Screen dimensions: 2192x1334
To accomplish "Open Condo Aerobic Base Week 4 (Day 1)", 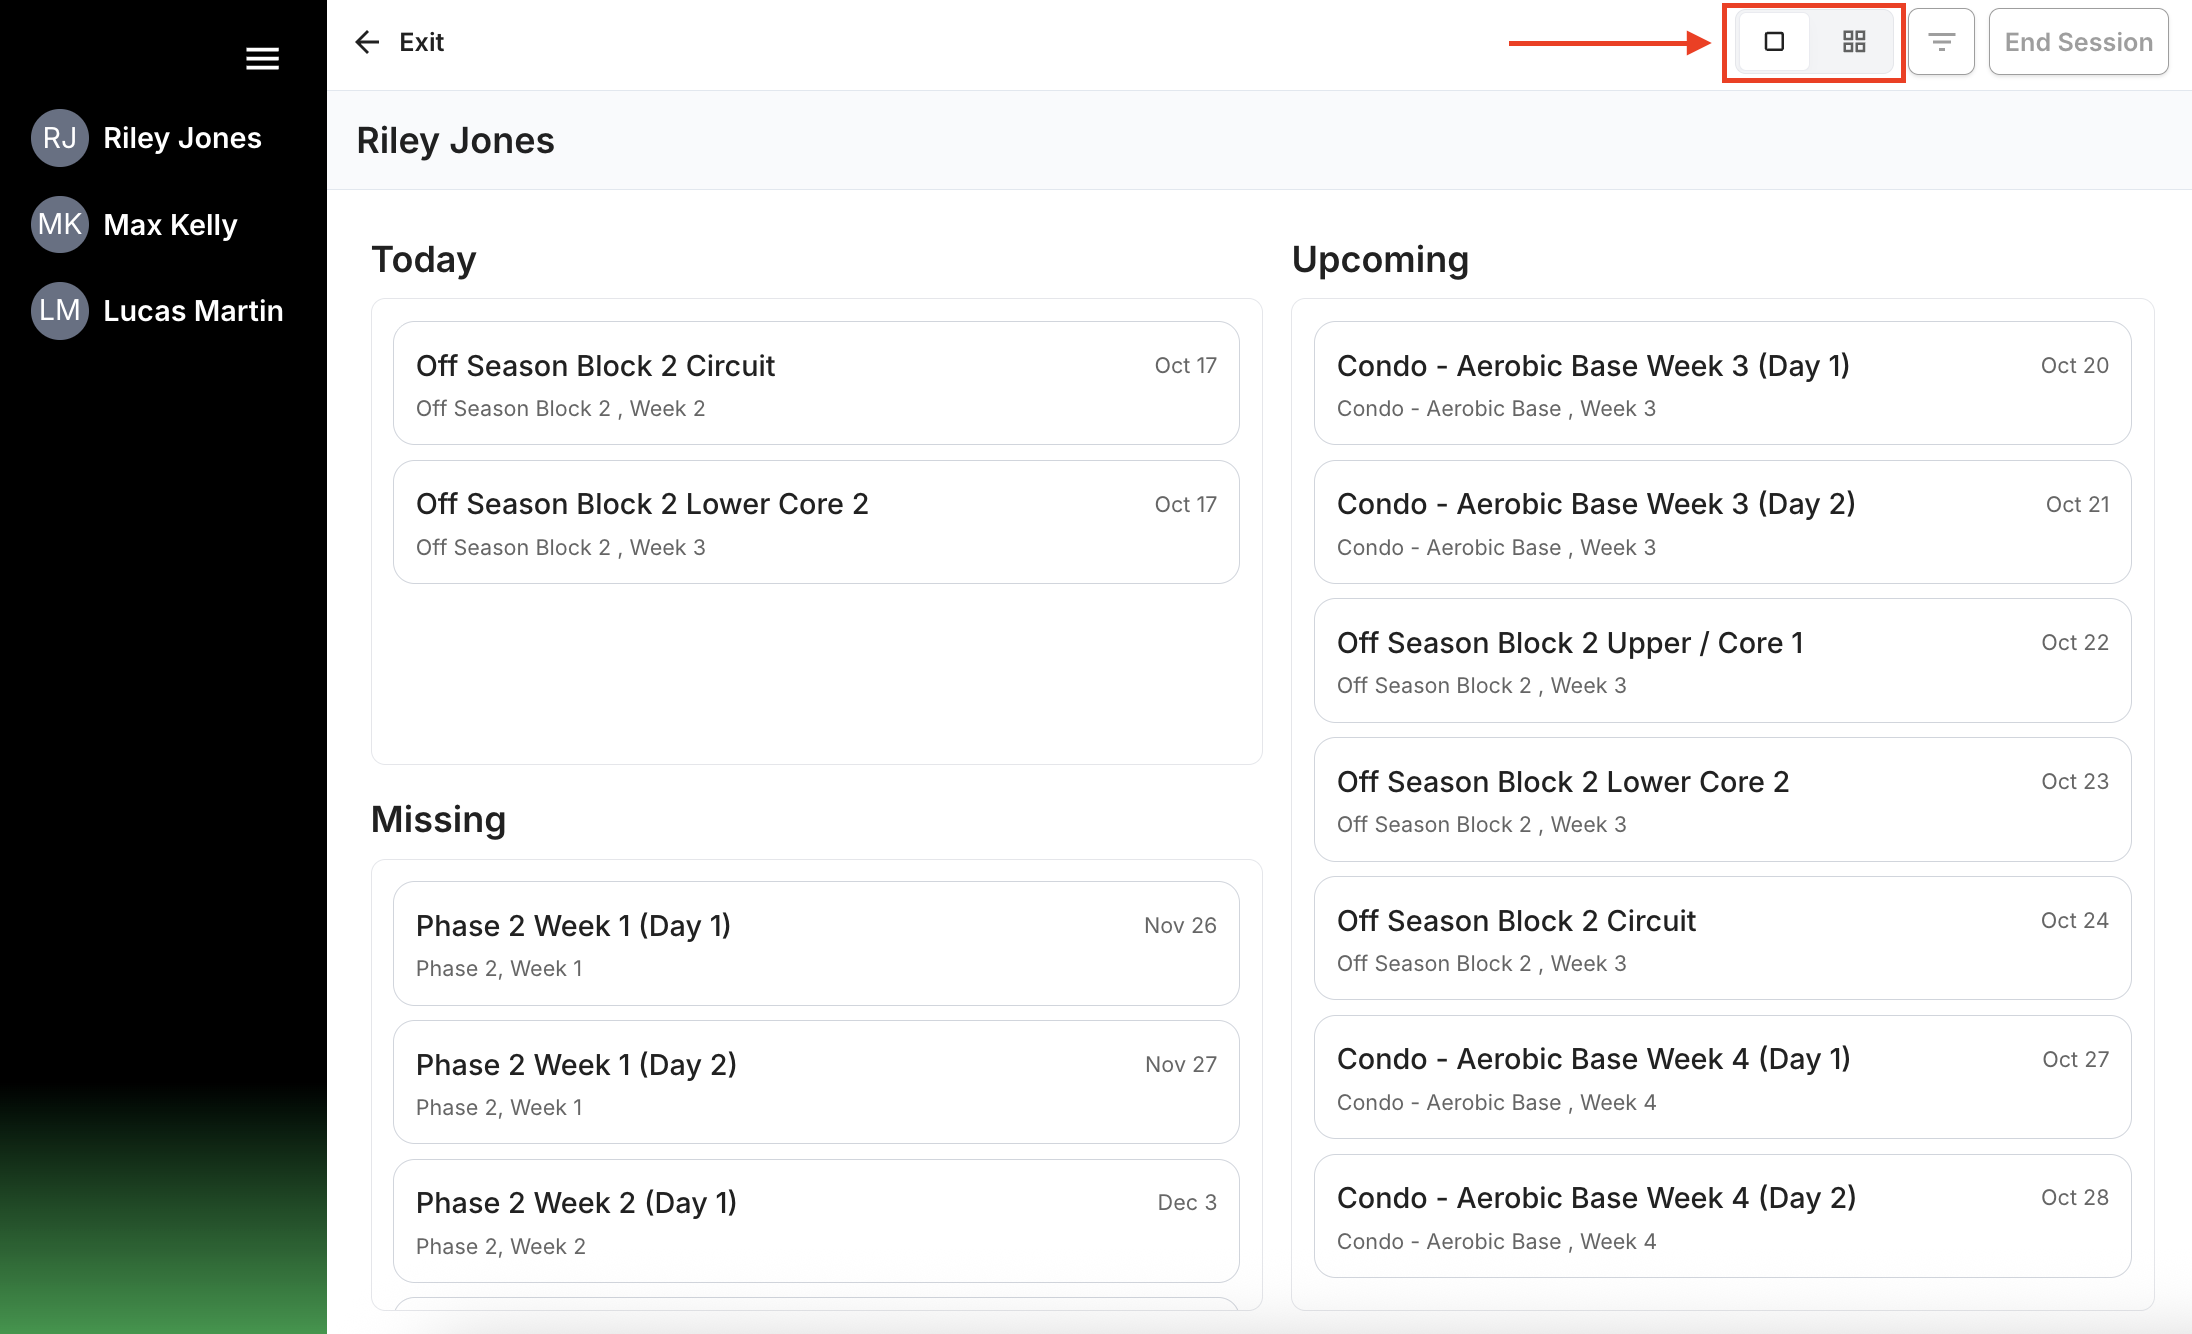I will pyautogui.click(x=1722, y=1077).
